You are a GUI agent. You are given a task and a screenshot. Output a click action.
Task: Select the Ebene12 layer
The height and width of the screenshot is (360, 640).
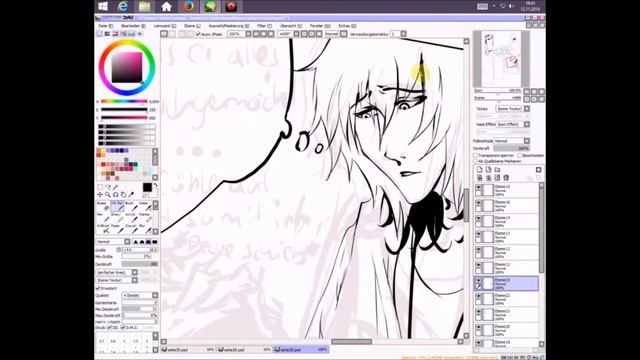pos(506,252)
